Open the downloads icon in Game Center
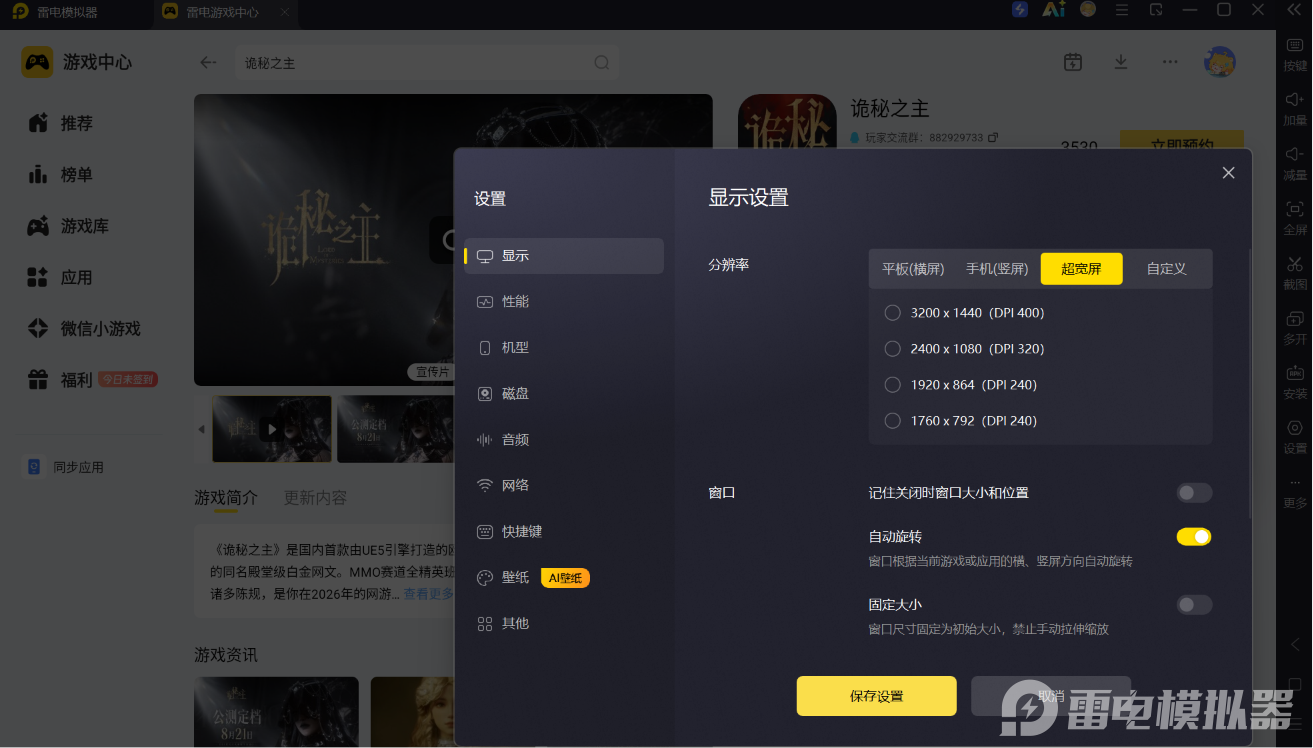The width and height of the screenshot is (1313, 748). (1121, 62)
